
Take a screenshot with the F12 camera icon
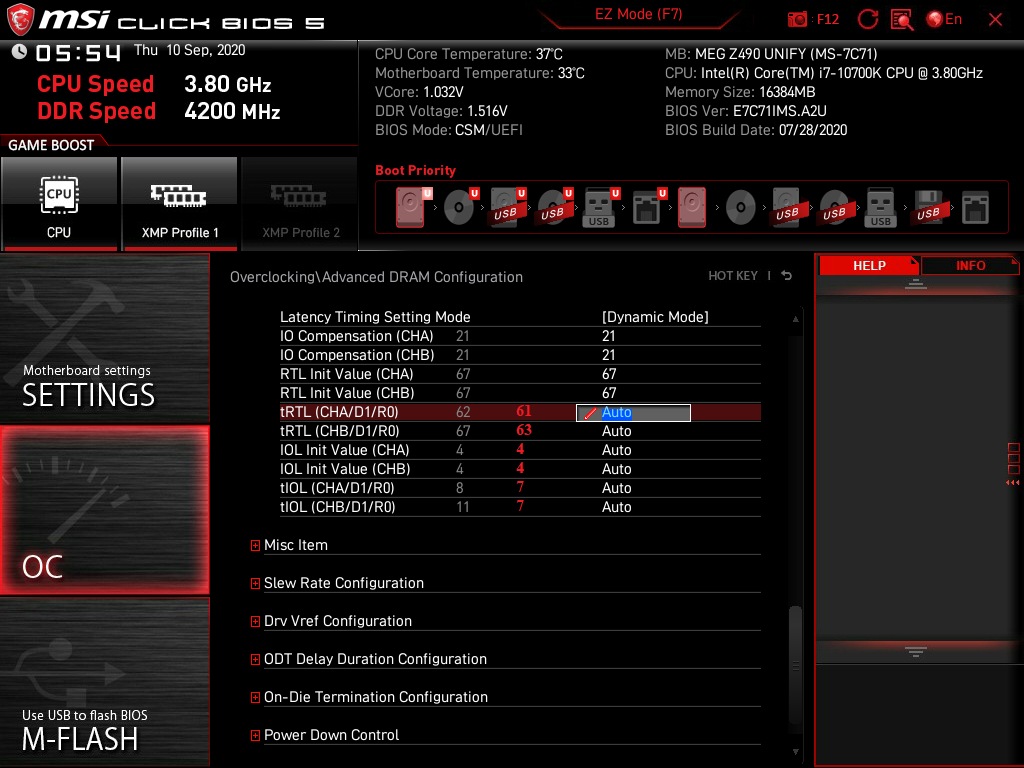[x=797, y=20]
